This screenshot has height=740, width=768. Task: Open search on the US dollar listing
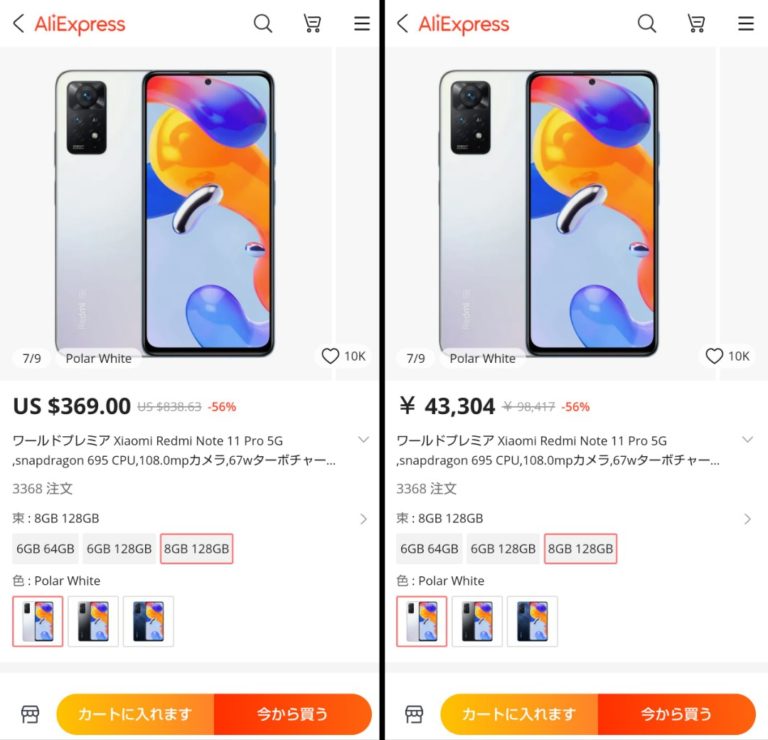263,24
